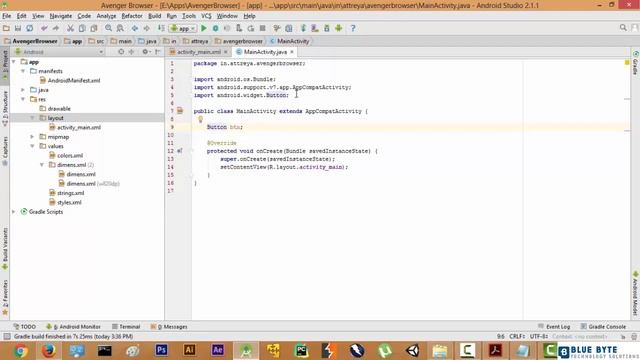Click the avengerbrowser breadcrumb
The width and height of the screenshot is (640, 360).
238,41
